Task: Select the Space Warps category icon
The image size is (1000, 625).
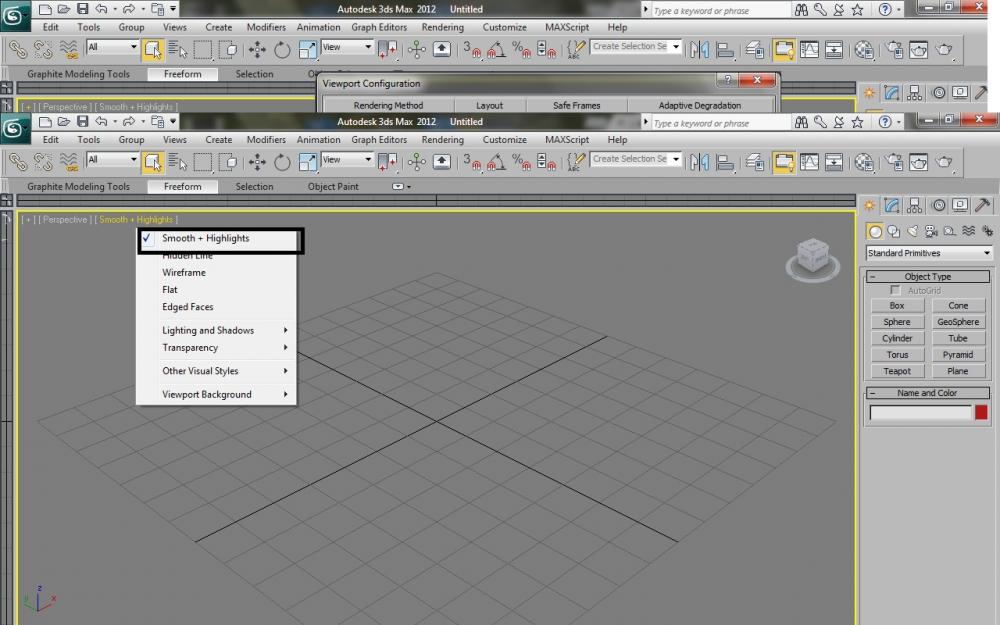Action: tap(968, 231)
